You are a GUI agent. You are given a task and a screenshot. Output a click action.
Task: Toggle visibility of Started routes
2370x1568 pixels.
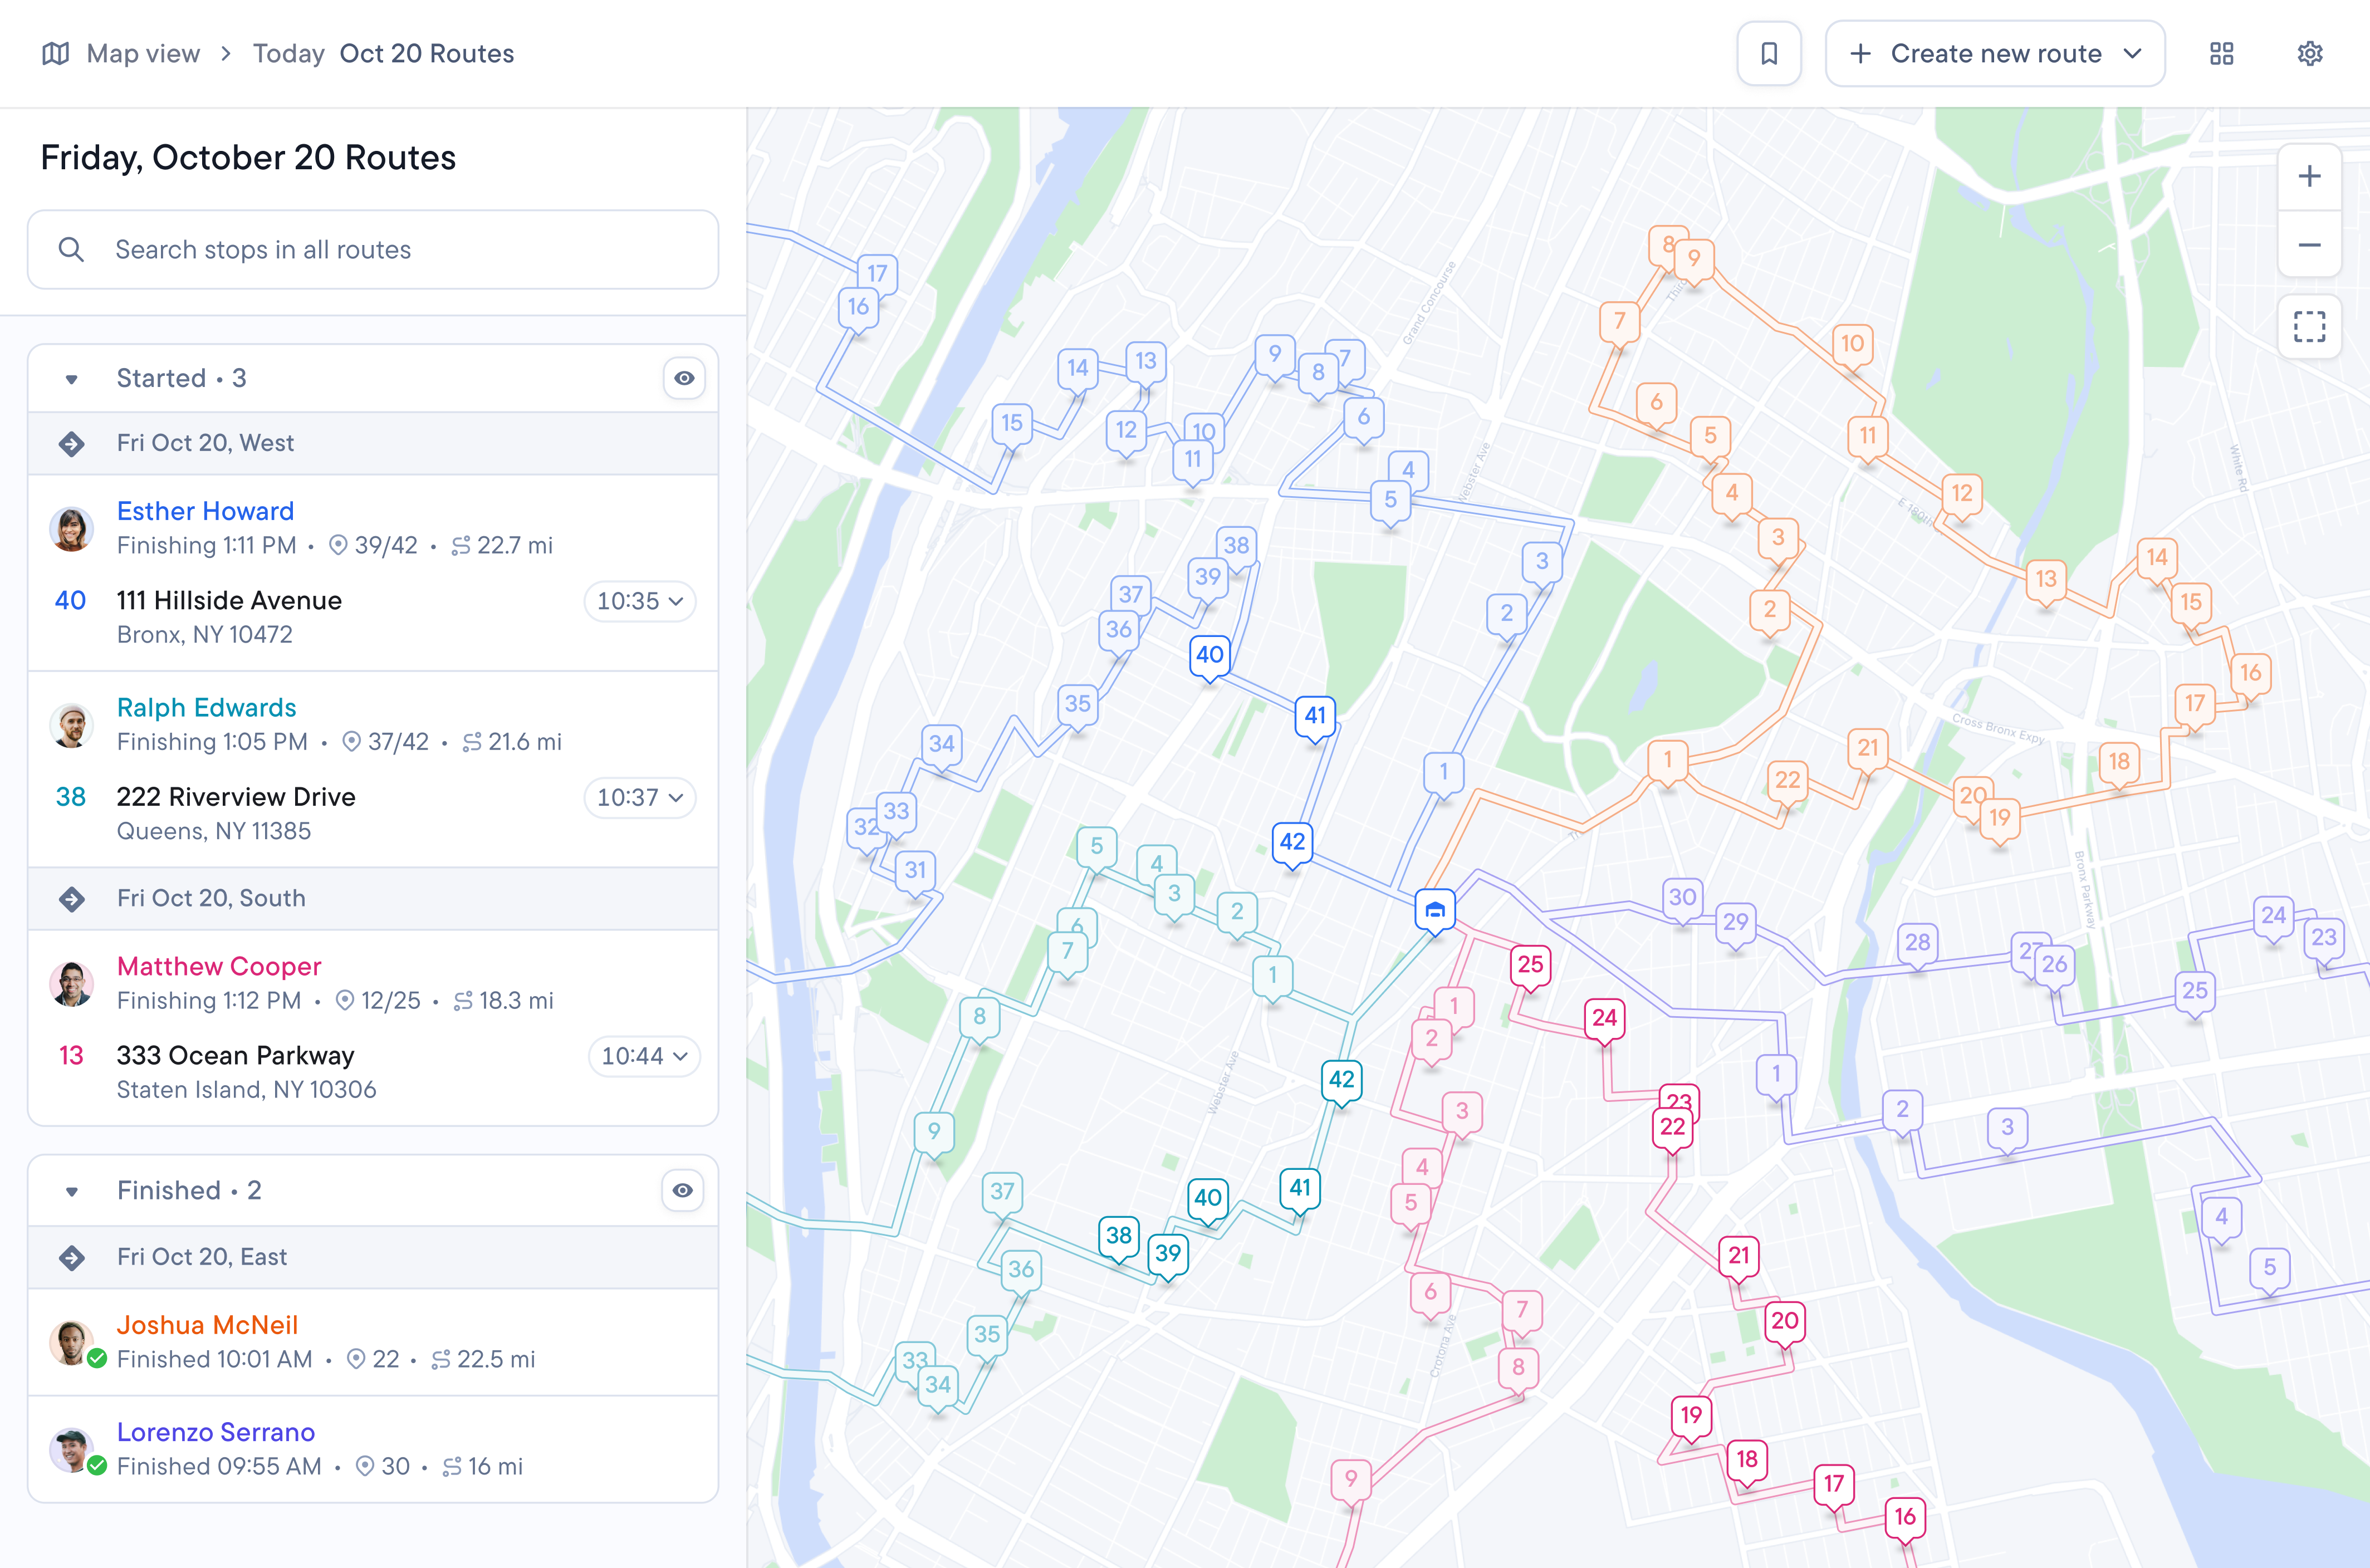click(684, 378)
